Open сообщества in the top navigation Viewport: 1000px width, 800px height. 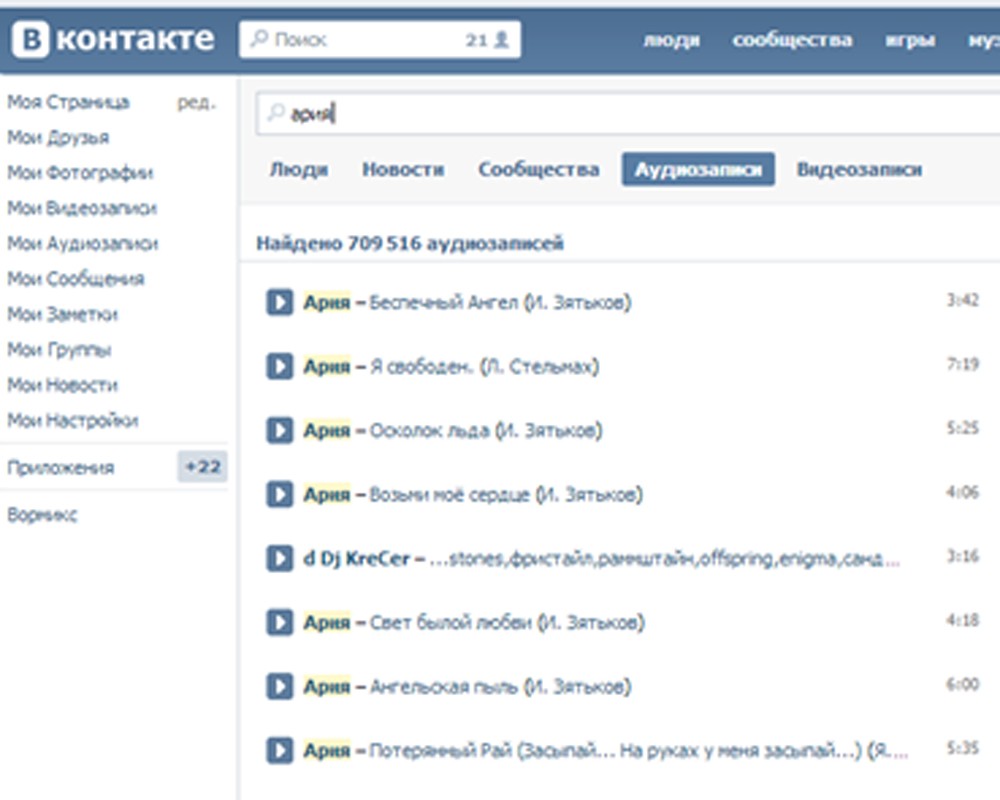pos(792,40)
